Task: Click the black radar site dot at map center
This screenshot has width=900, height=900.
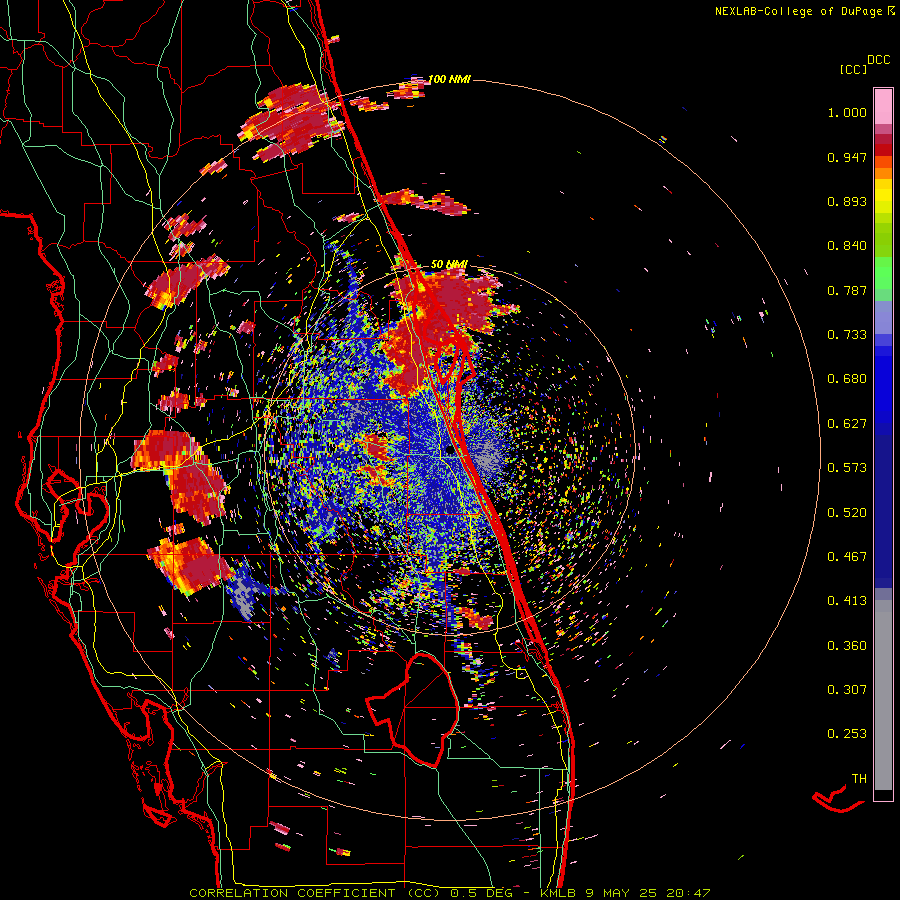Action: (449, 451)
